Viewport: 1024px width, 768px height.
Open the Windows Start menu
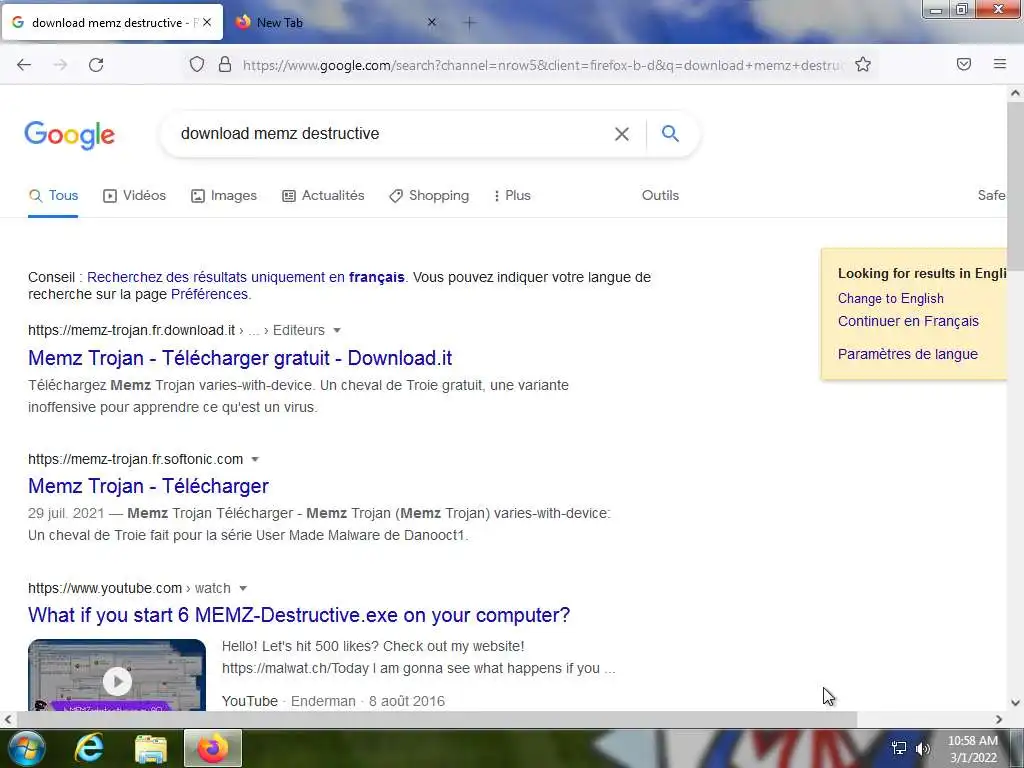pyautogui.click(x=26, y=748)
